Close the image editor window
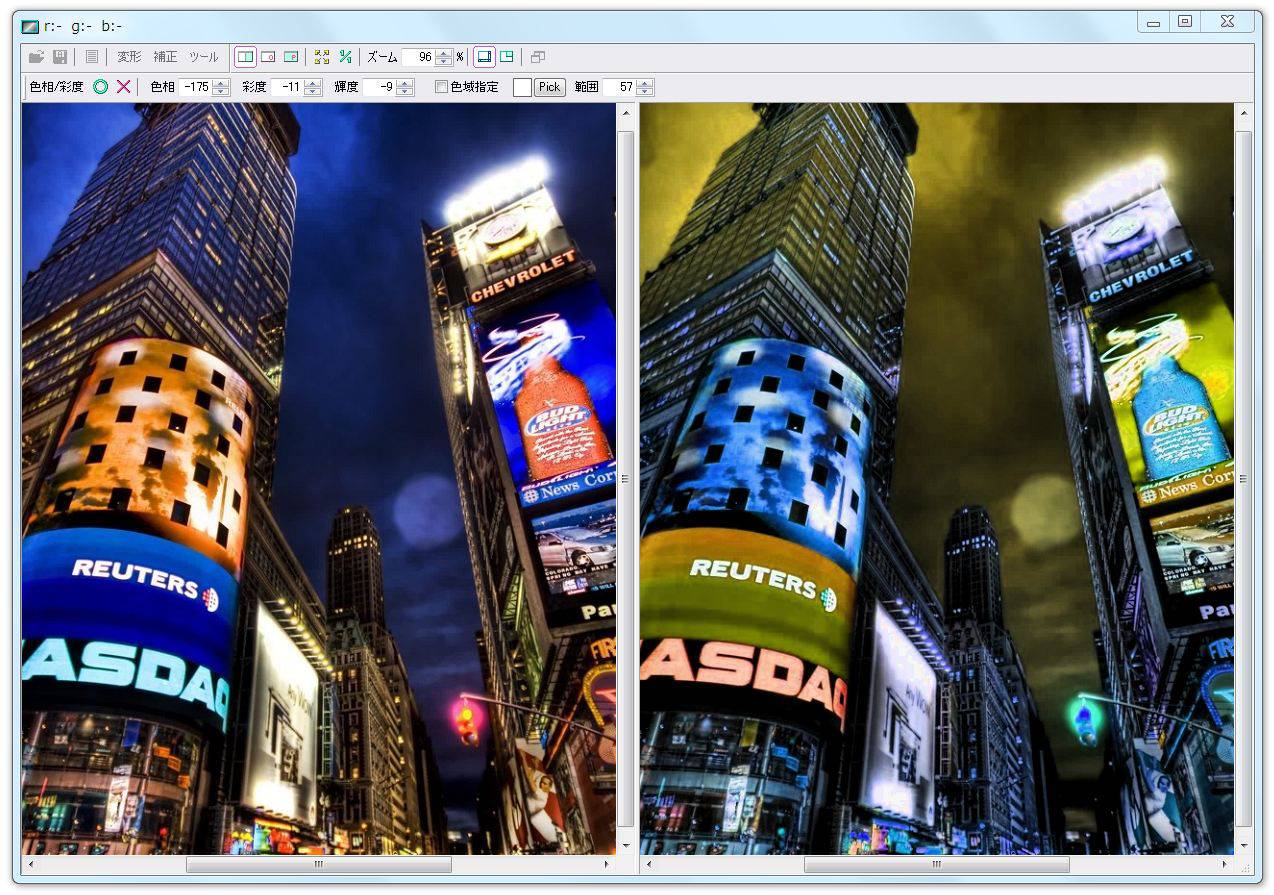Image resolution: width=1274 pixels, height=895 pixels. point(1228,22)
